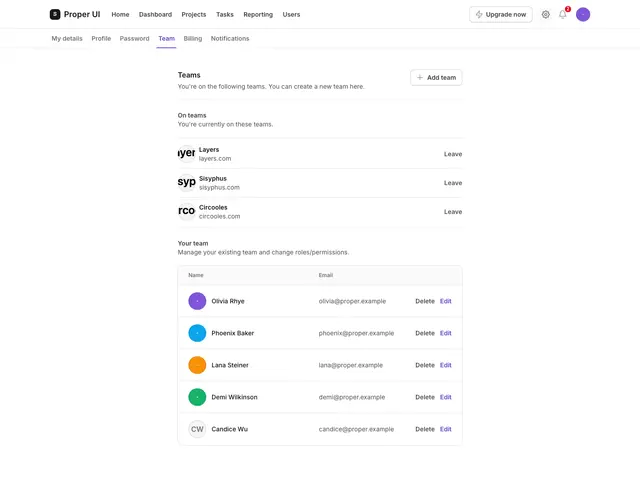Image resolution: width=640 pixels, height=488 pixels.
Task: Click the name Lana Steiner
Action: (230, 365)
